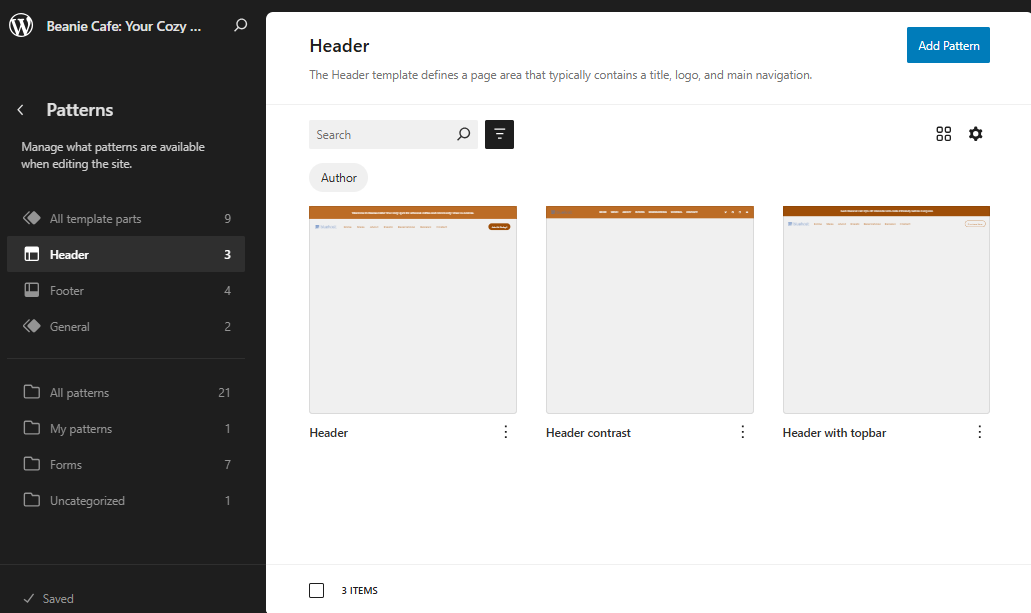Viewport: 1031px width, 613px height.
Task: Switch pattern view using the grid icon
Action: [x=943, y=133]
